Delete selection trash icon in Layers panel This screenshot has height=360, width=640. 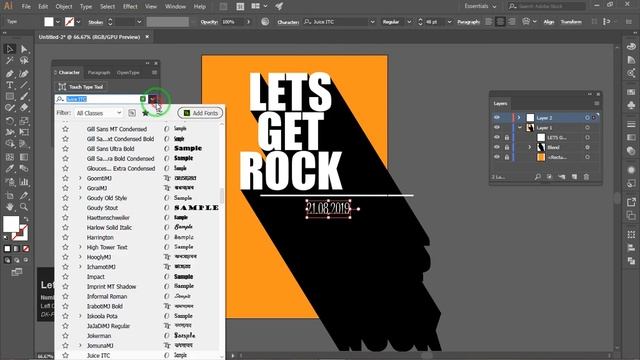pos(587,177)
